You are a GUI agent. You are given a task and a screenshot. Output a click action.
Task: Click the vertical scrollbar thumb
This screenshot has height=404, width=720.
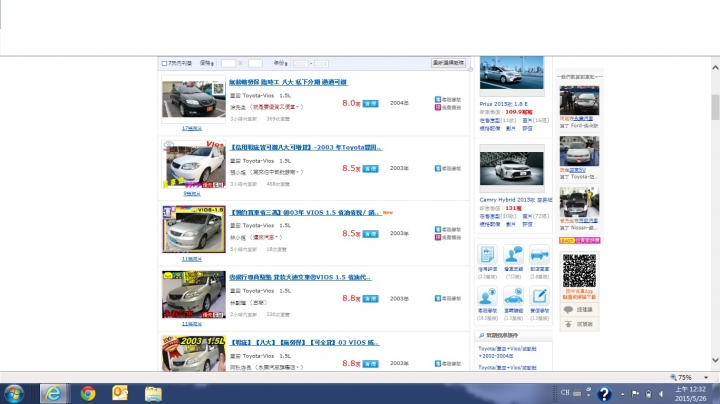[x=715, y=107]
